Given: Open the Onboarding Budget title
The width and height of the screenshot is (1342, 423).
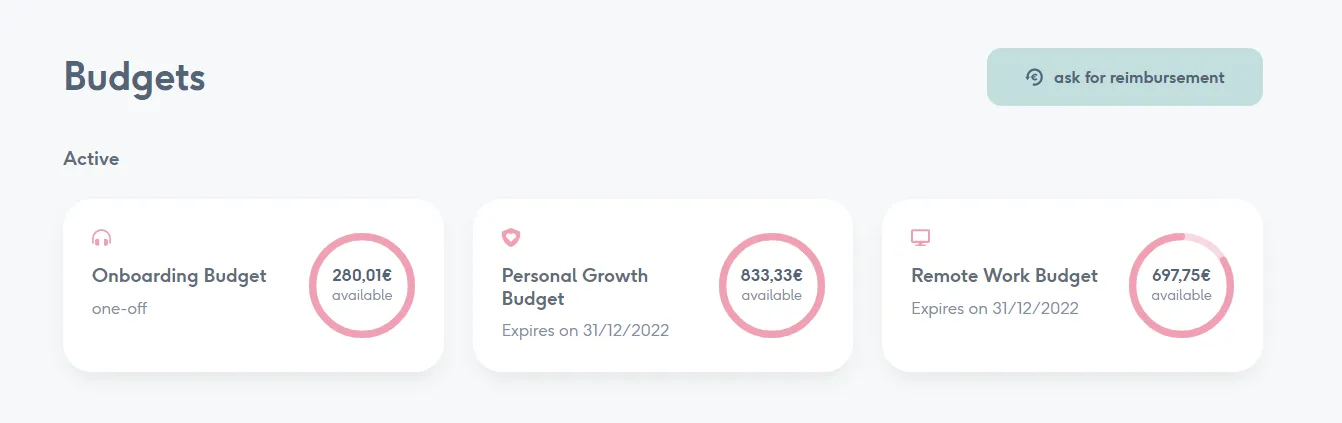Looking at the screenshot, I should [x=179, y=275].
